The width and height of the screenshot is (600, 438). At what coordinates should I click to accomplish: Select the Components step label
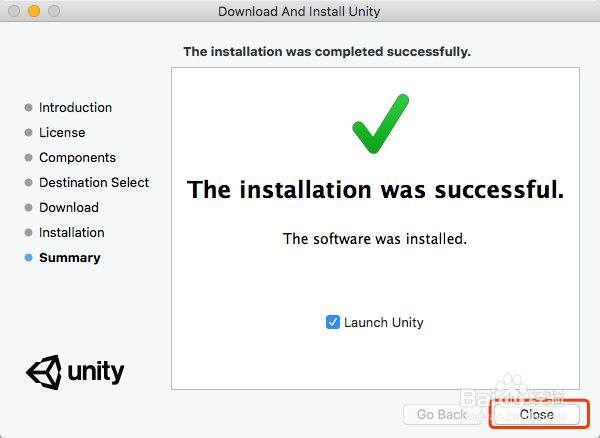(x=77, y=158)
